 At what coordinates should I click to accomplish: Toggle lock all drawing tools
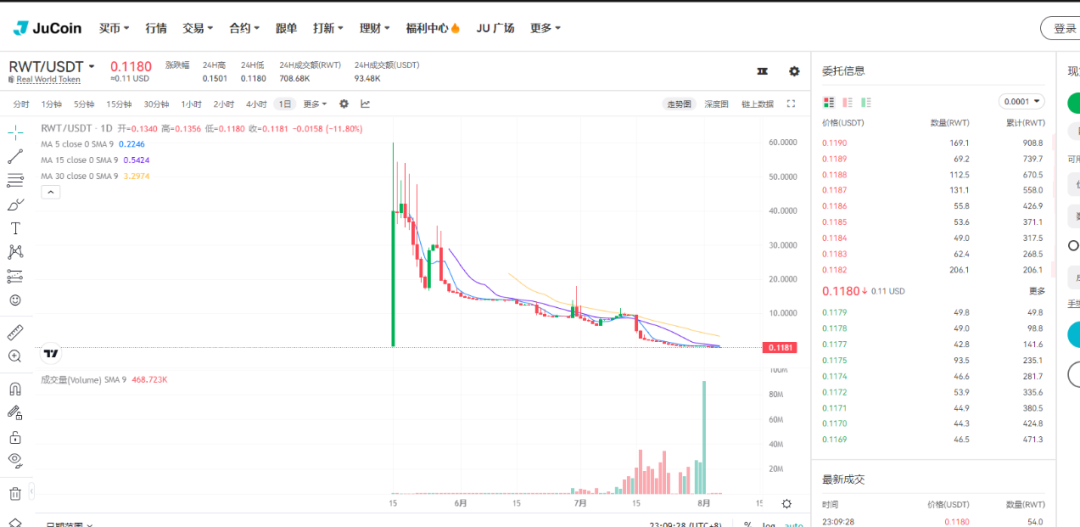coord(15,437)
